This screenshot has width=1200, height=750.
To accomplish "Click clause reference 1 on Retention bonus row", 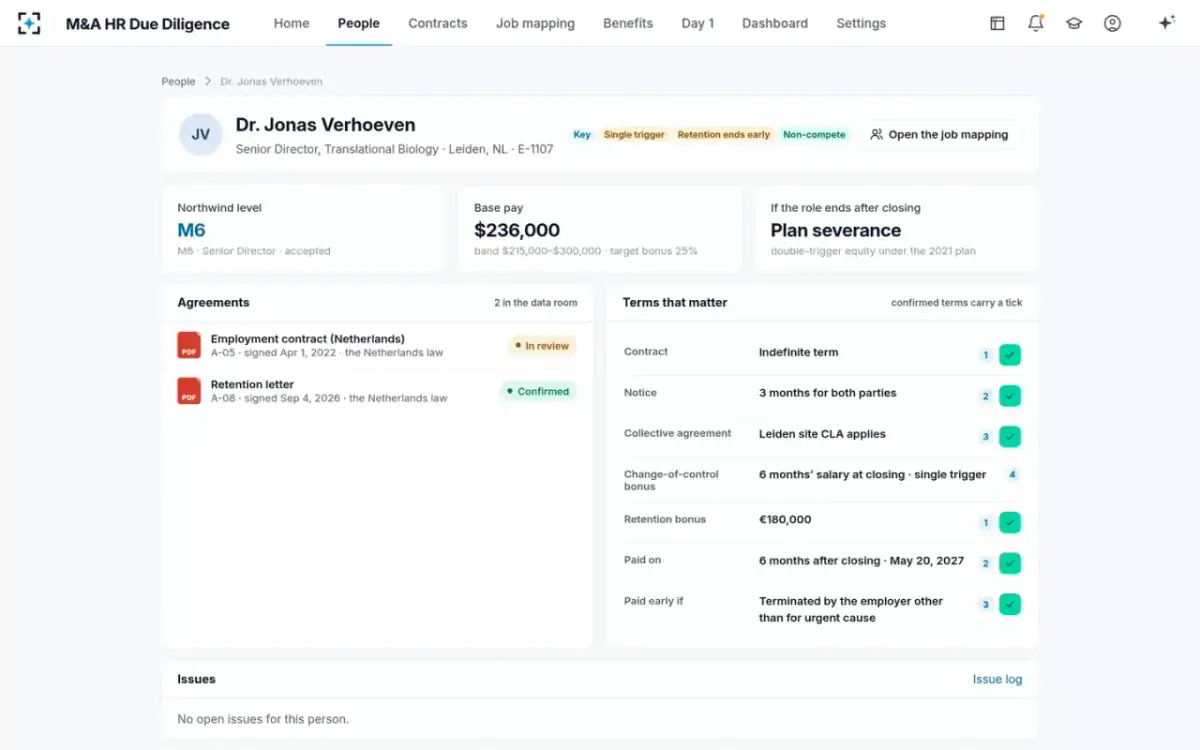I will coord(985,522).
